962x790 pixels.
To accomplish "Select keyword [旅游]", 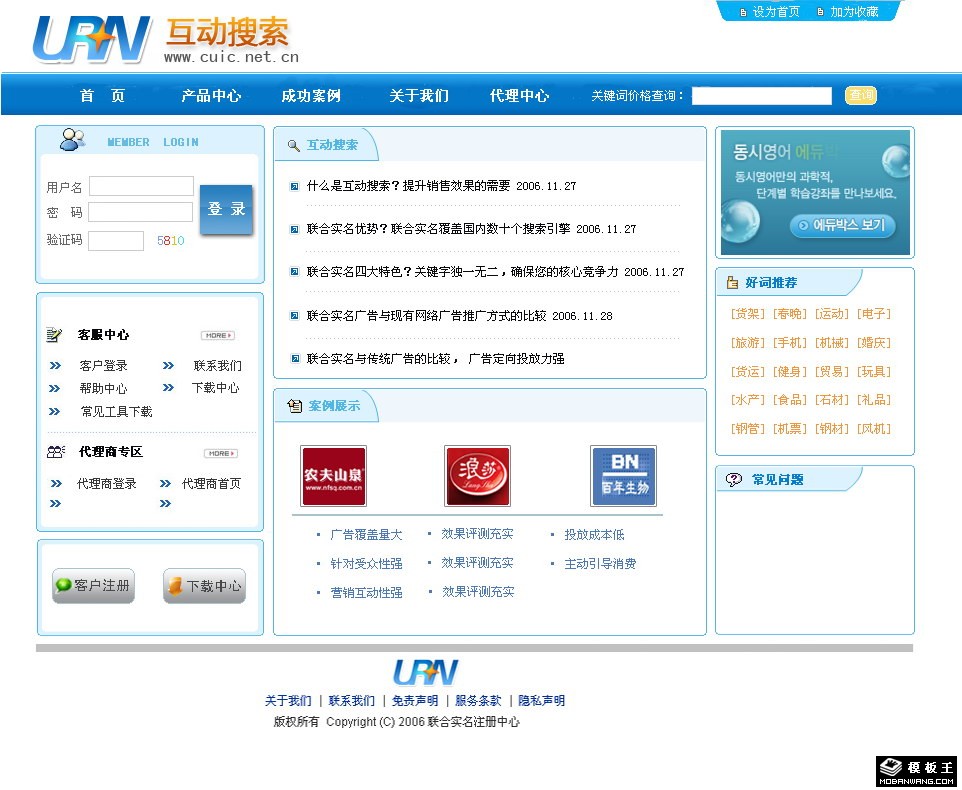I will coord(748,343).
